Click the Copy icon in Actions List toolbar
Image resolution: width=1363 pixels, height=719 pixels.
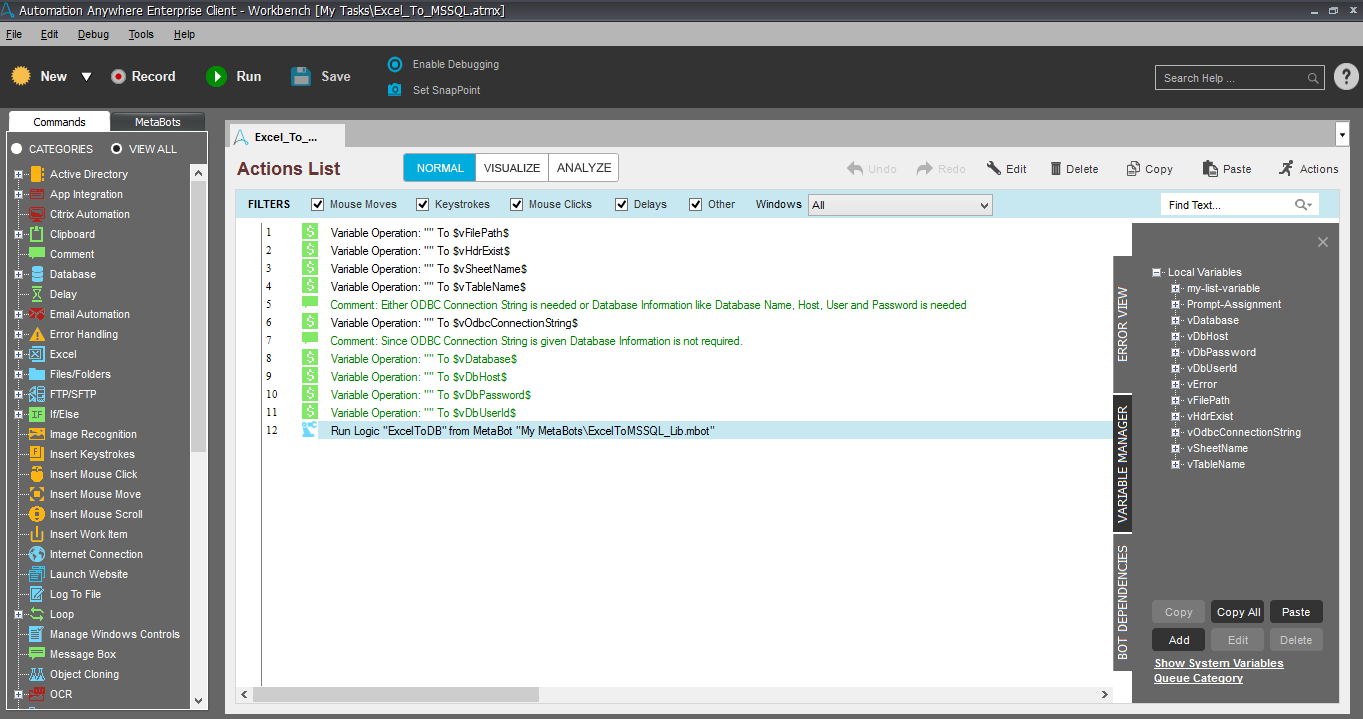1133,169
